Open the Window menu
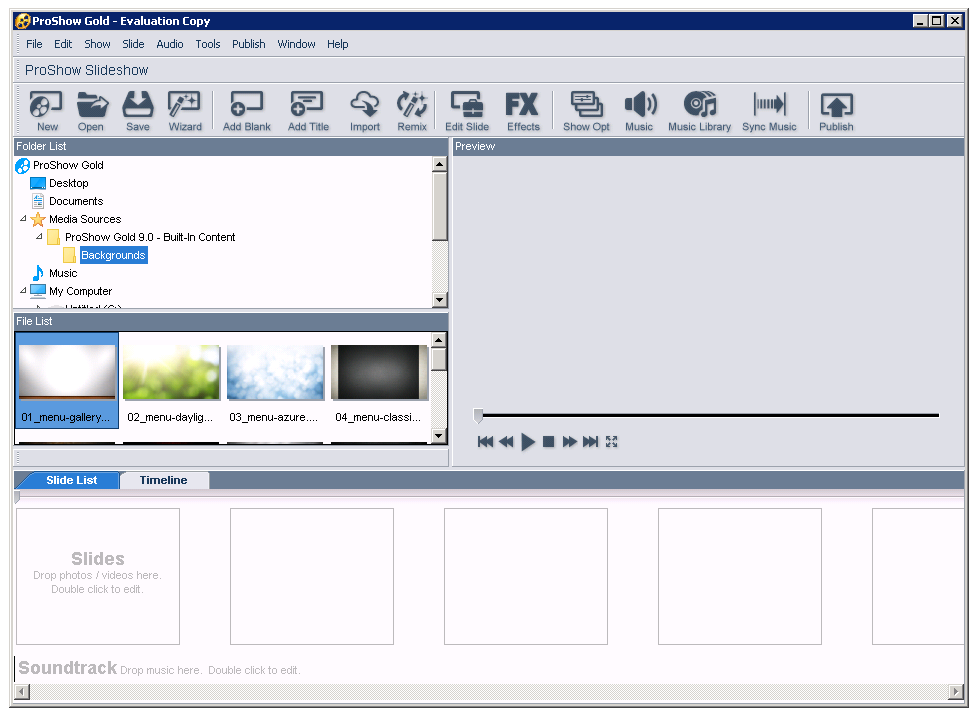This screenshot has width=975, height=723. [296, 44]
